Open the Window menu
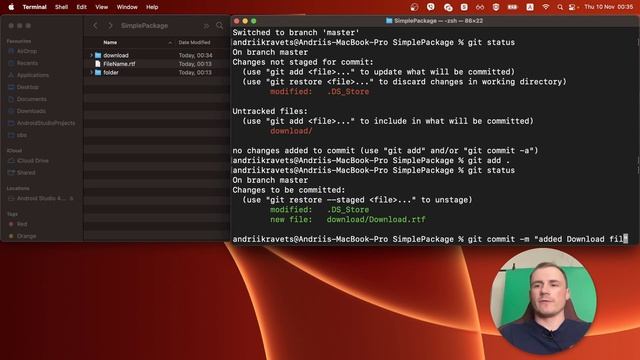640x360 pixels. point(127,7)
